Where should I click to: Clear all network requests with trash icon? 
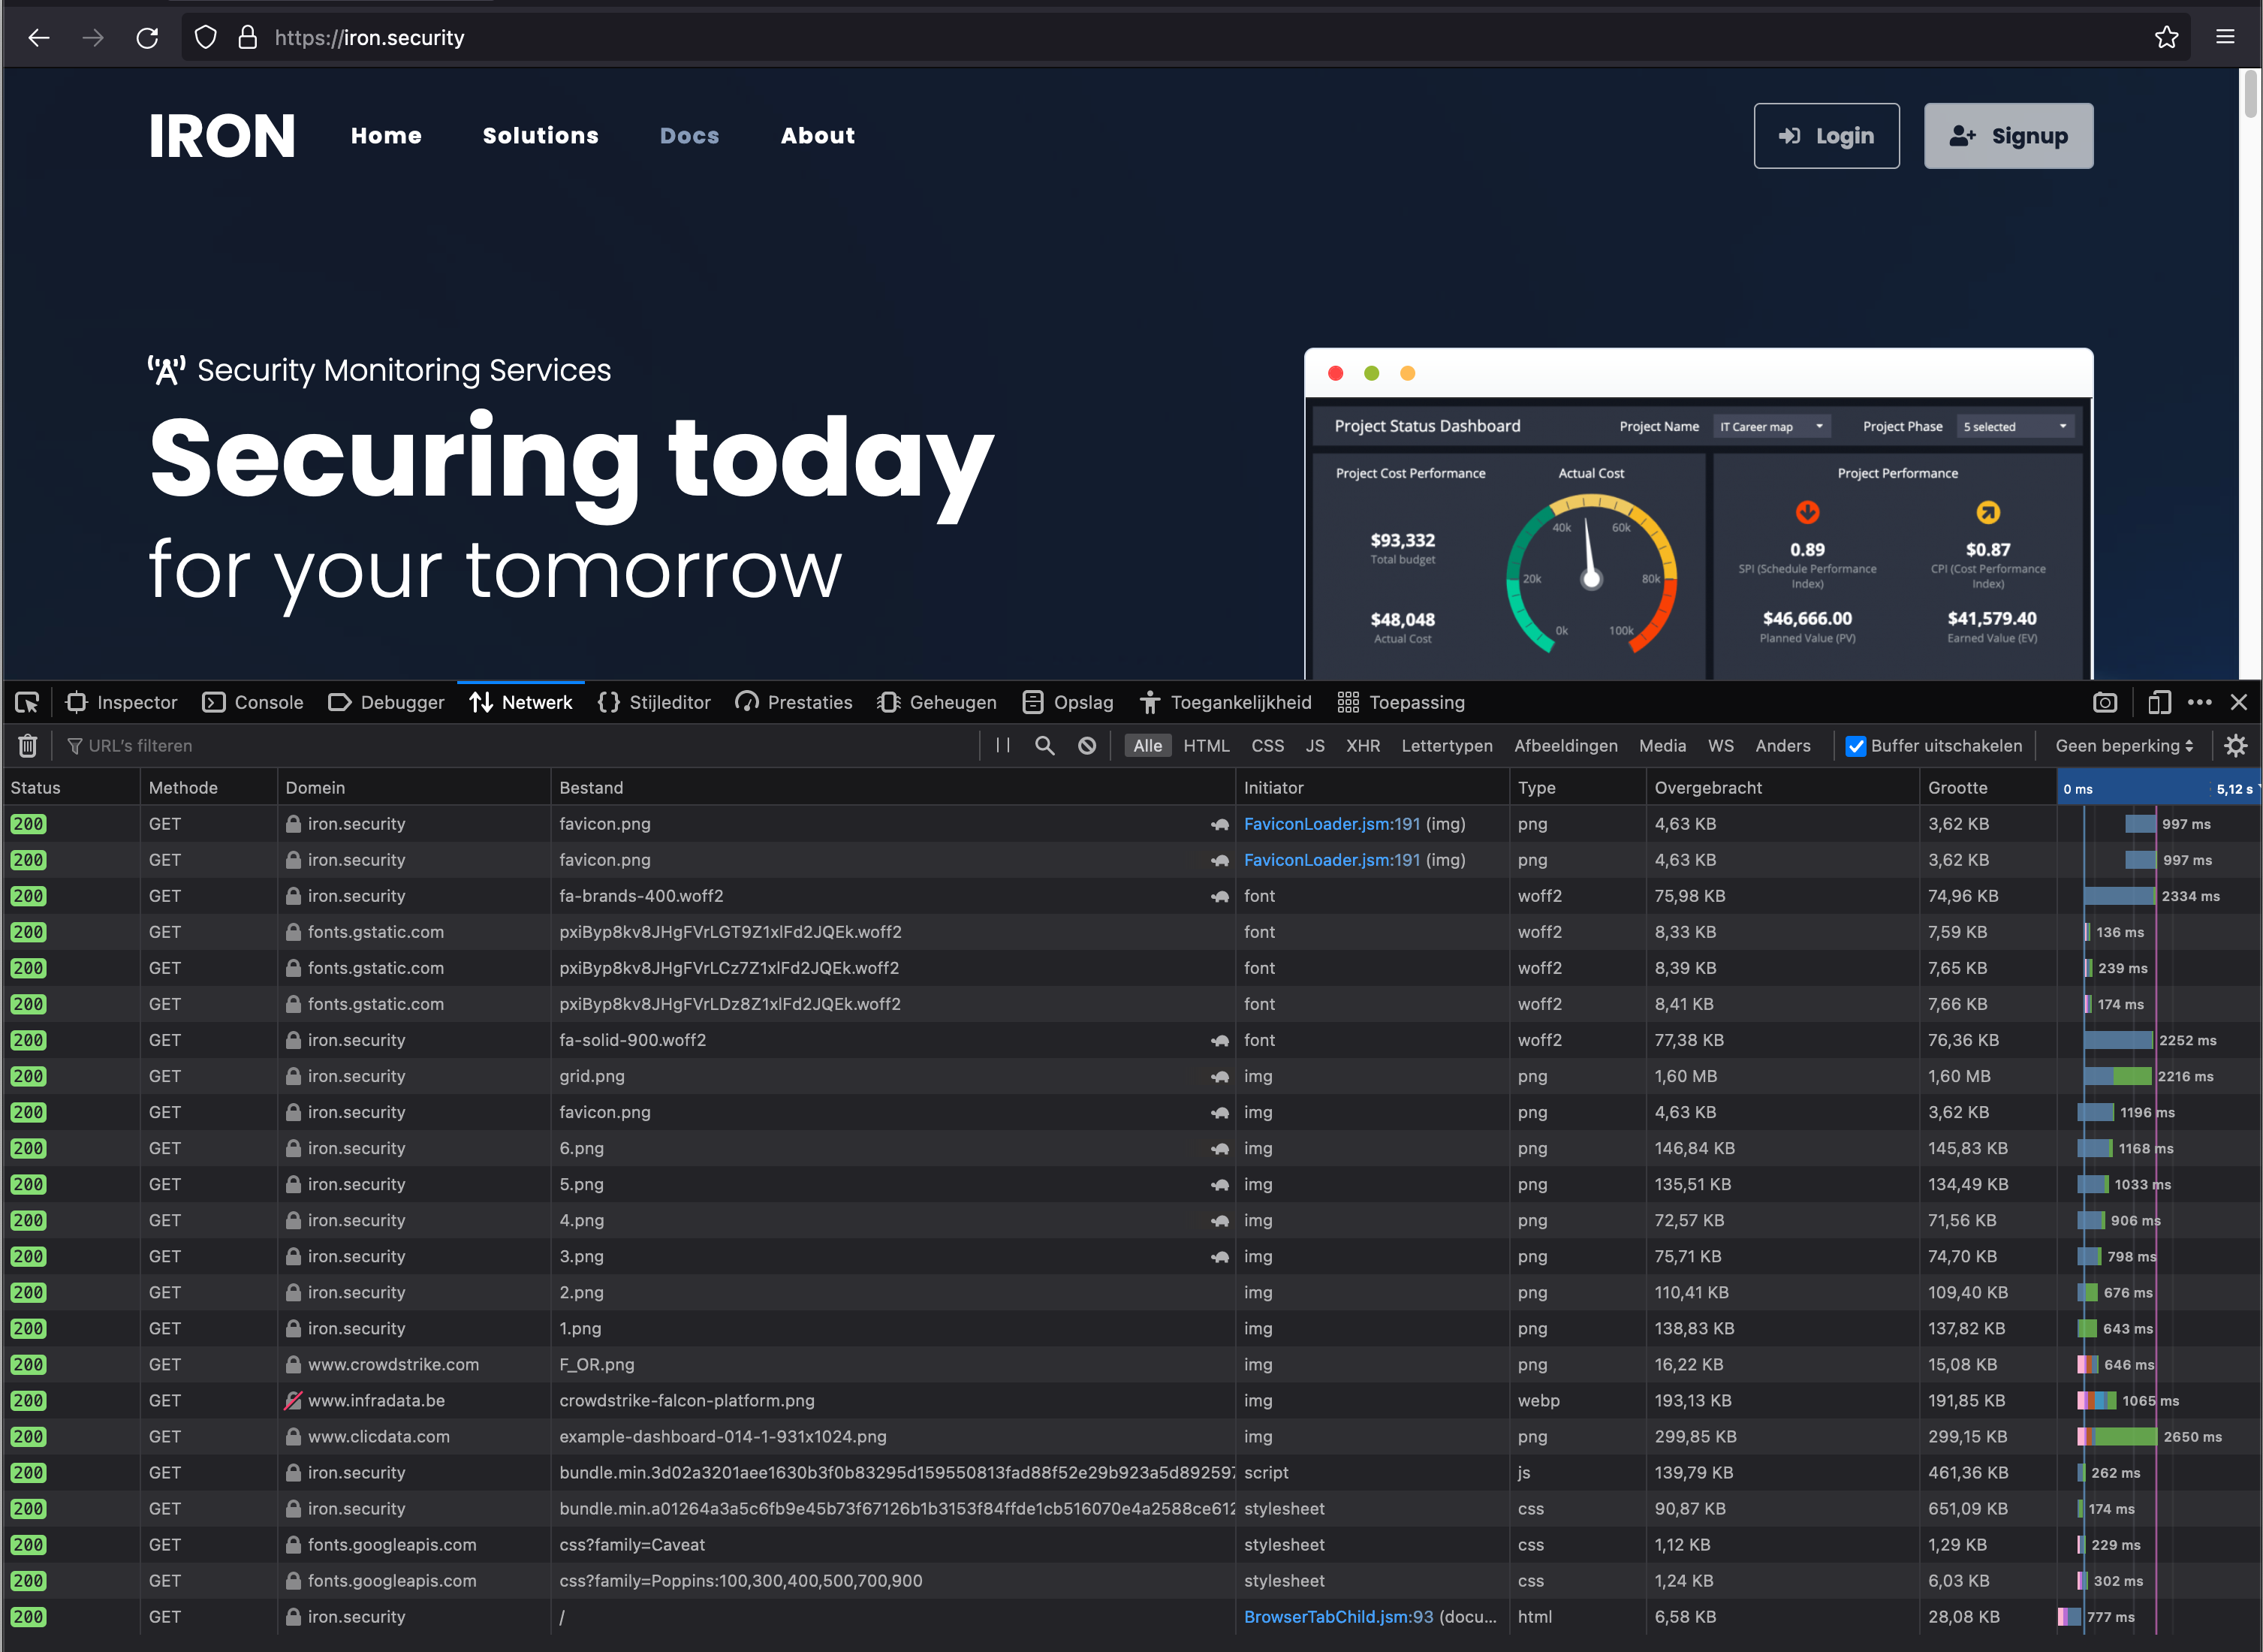(x=27, y=745)
